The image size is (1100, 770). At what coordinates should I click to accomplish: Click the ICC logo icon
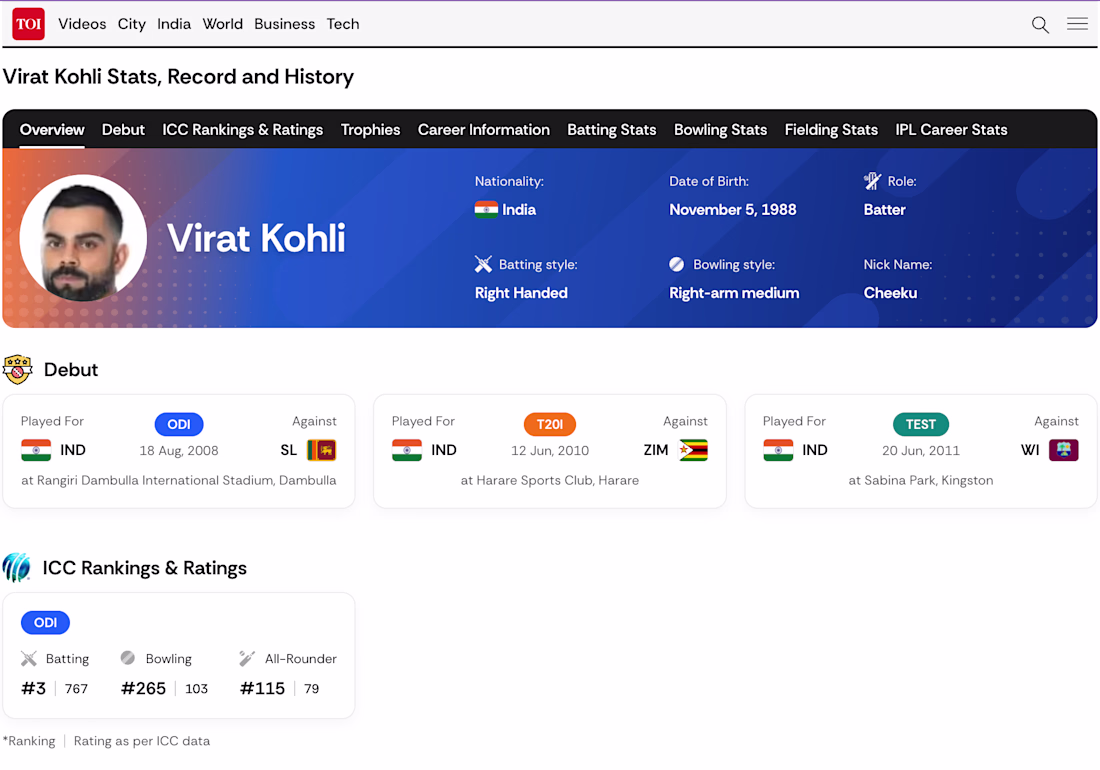pyautogui.click(x=17, y=567)
